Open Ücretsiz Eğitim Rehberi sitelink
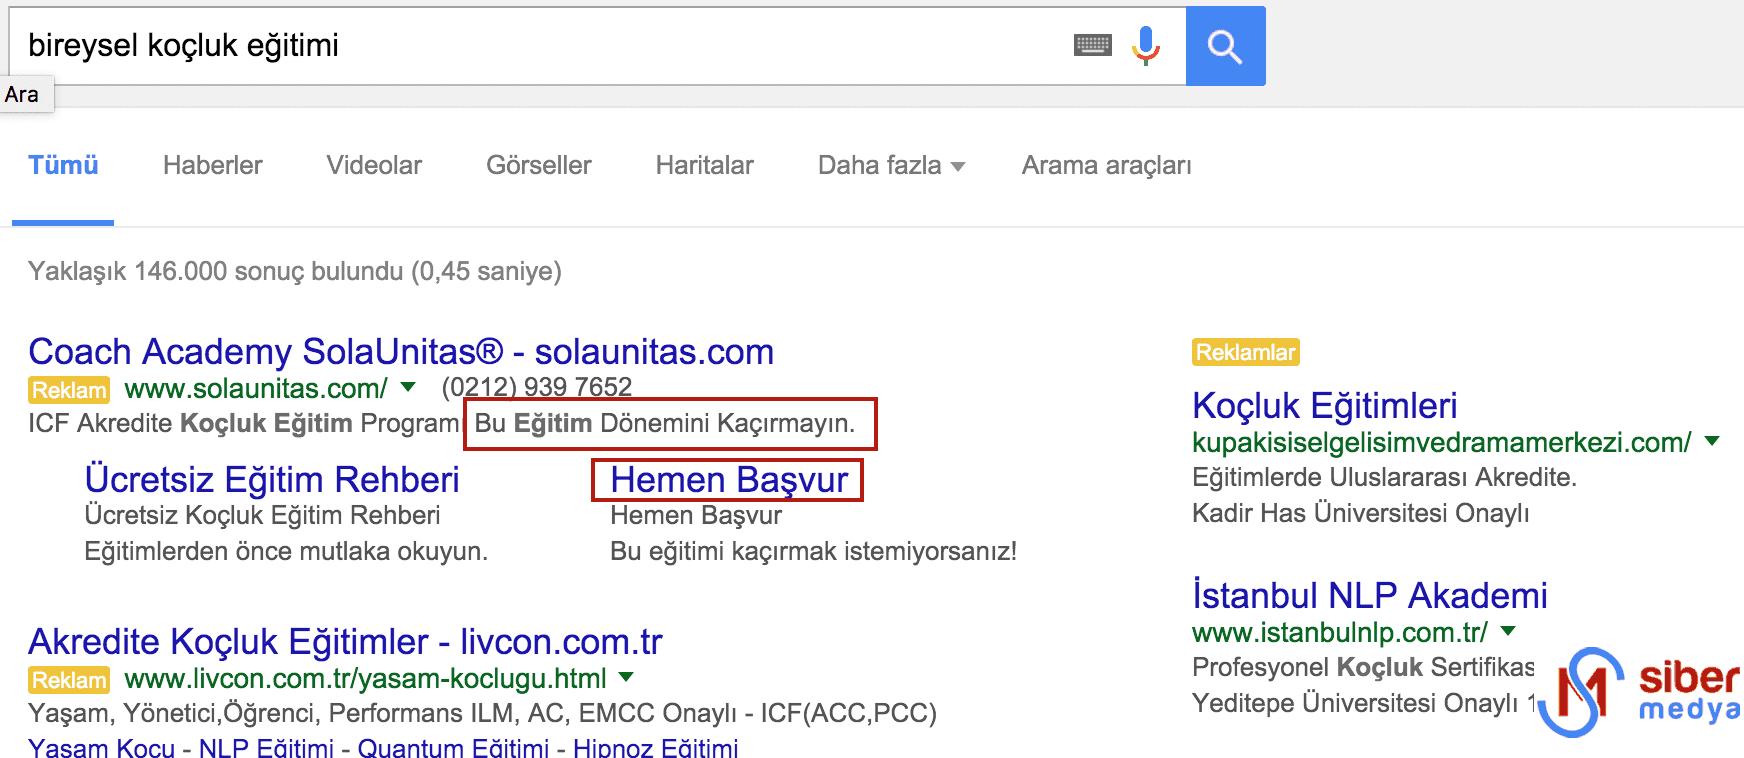 point(272,480)
